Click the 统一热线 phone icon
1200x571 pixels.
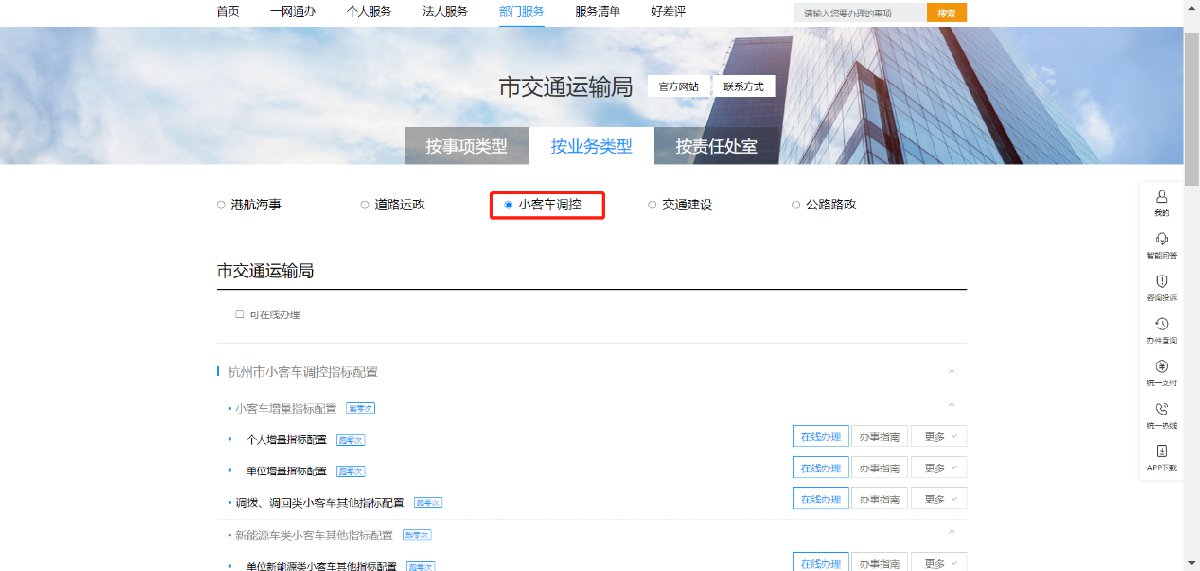pyautogui.click(x=1161, y=410)
